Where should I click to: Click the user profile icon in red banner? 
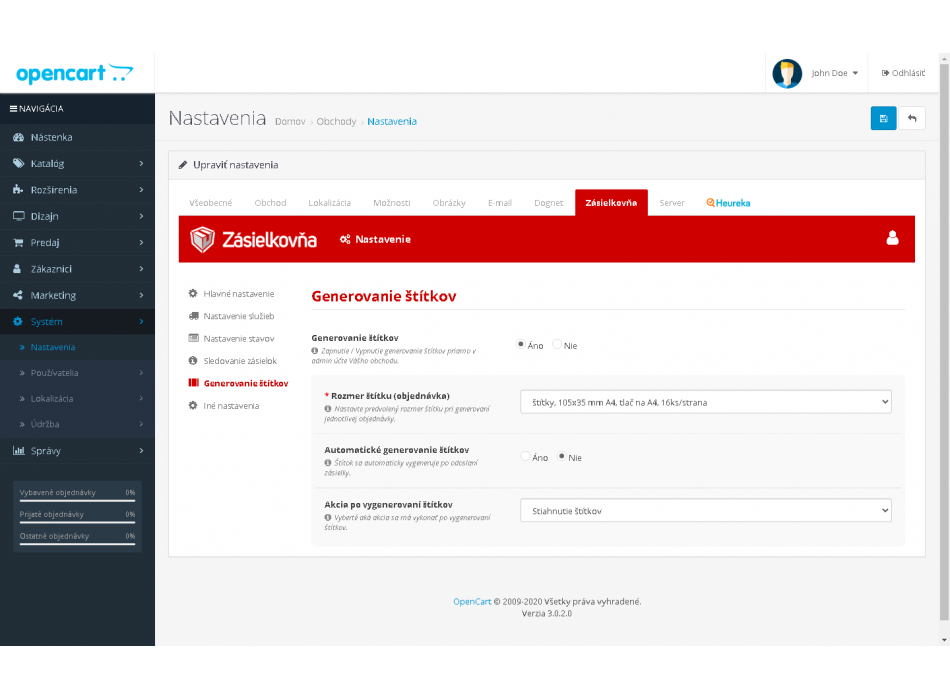coord(892,238)
